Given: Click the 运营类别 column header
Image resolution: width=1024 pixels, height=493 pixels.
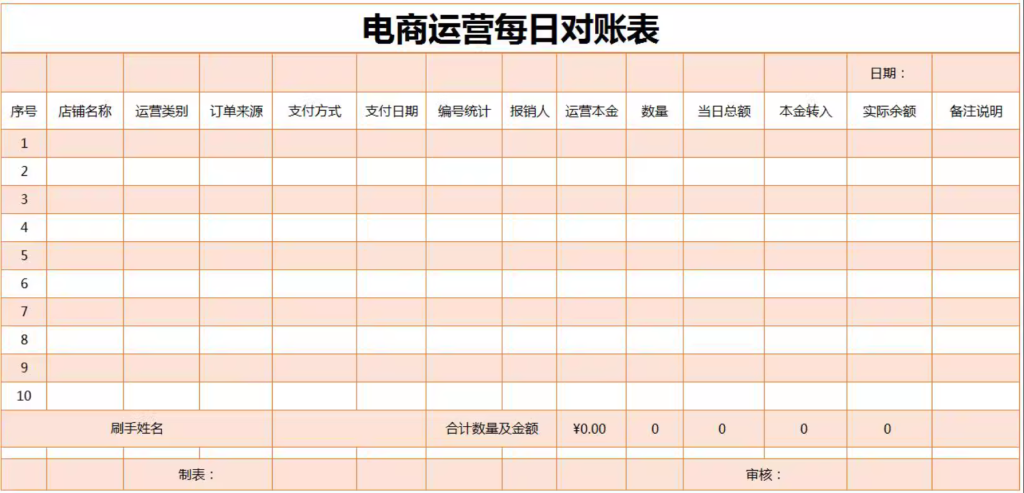Looking at the screenshot, I should click(x=161, y=112).
